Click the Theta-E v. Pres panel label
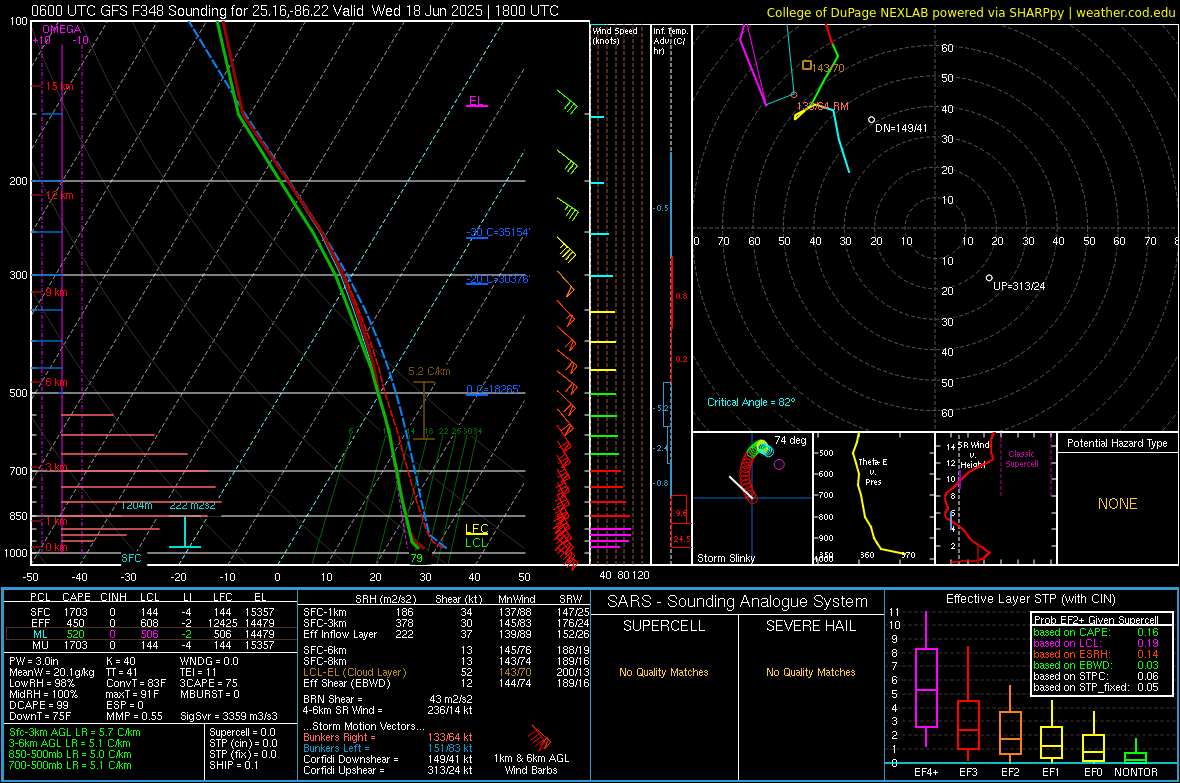This screenshot has height=783, width=1180. (x=872, y=471)
